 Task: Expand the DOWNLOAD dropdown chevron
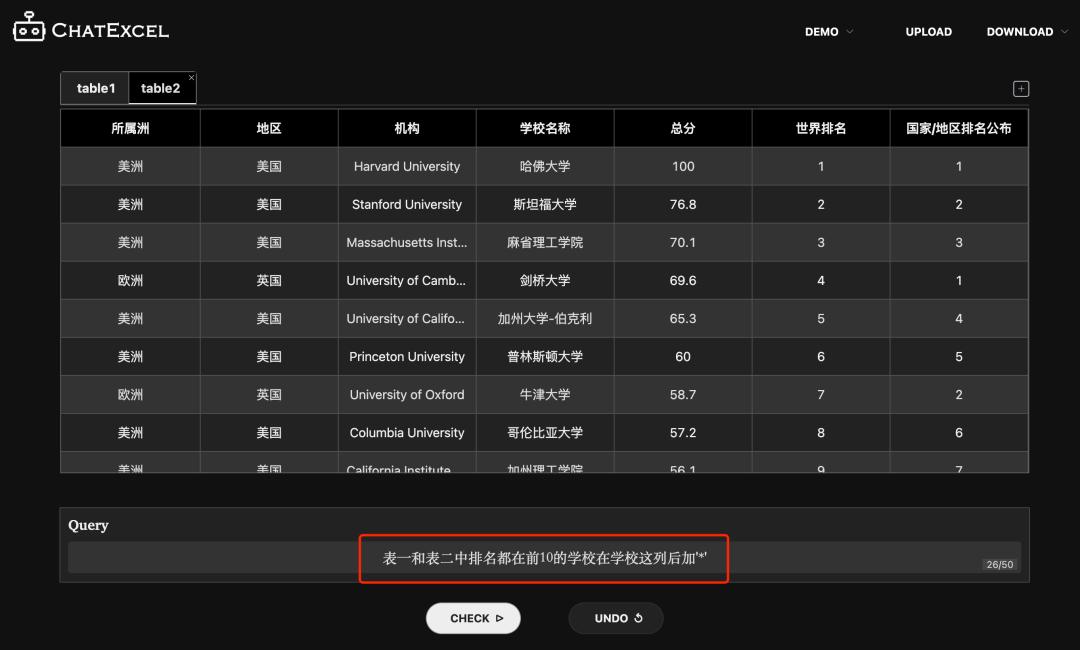click(x=1064, y=32)
